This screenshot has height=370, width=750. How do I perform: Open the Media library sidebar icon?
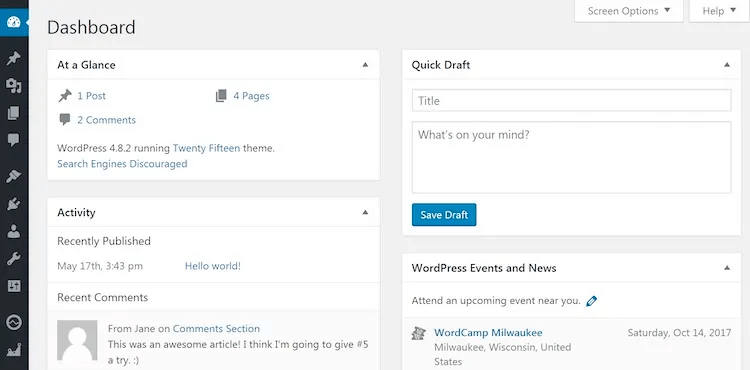click(x=13, y=86)
